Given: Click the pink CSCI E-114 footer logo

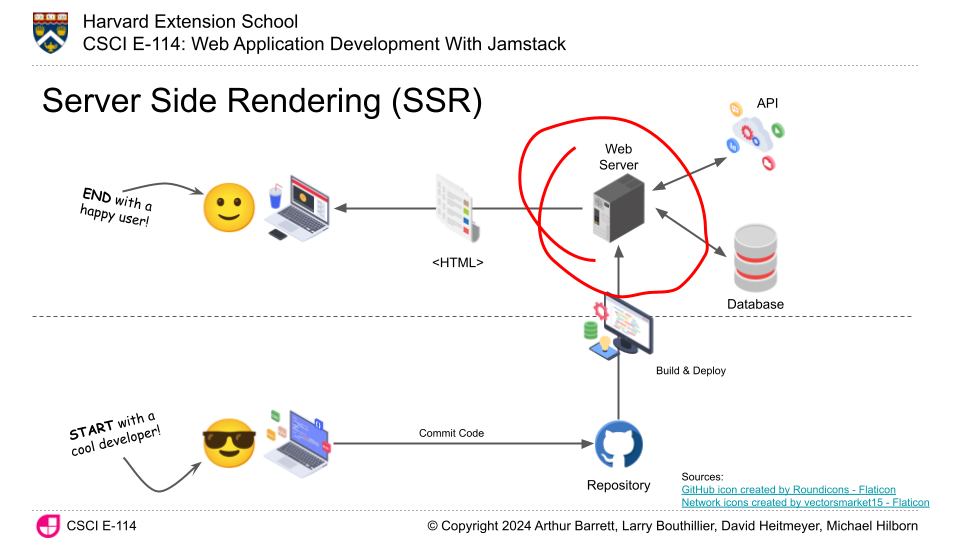Looking at the screenshot, I should click(48, 525).
